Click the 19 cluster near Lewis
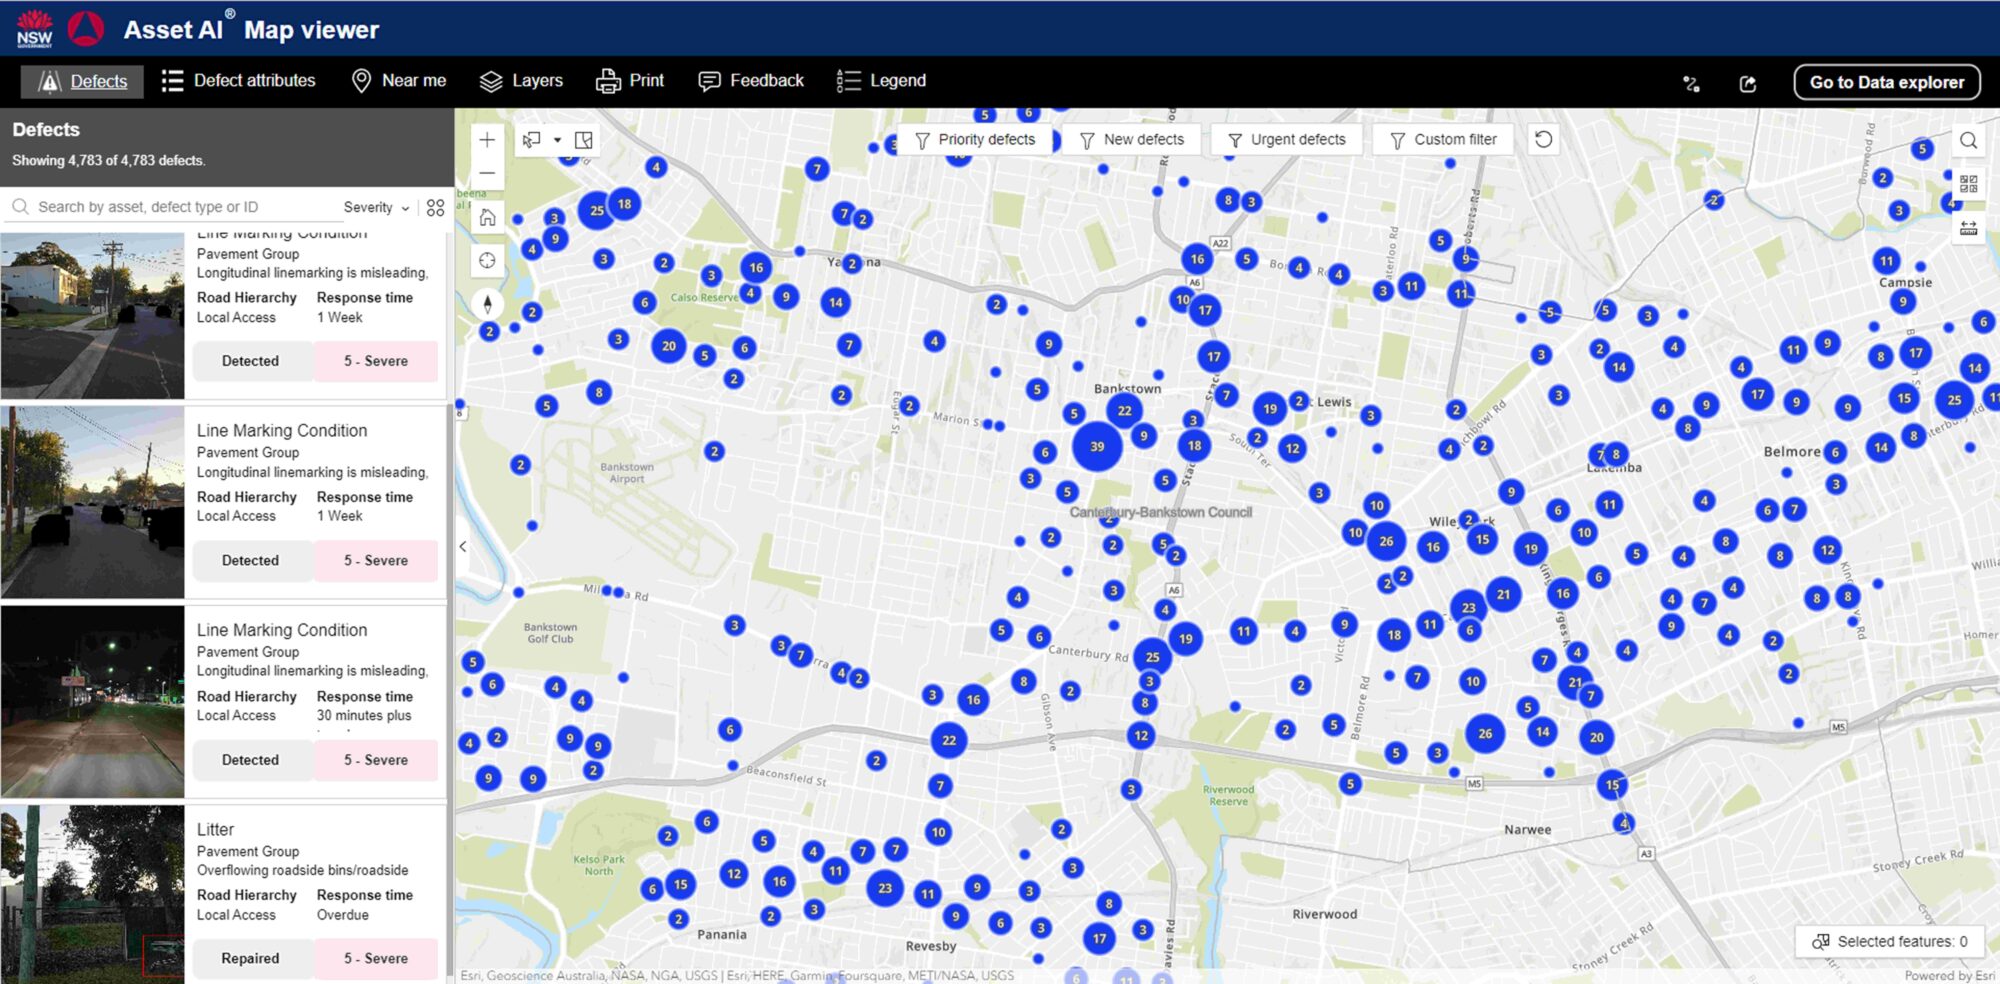 (1269, 408)
